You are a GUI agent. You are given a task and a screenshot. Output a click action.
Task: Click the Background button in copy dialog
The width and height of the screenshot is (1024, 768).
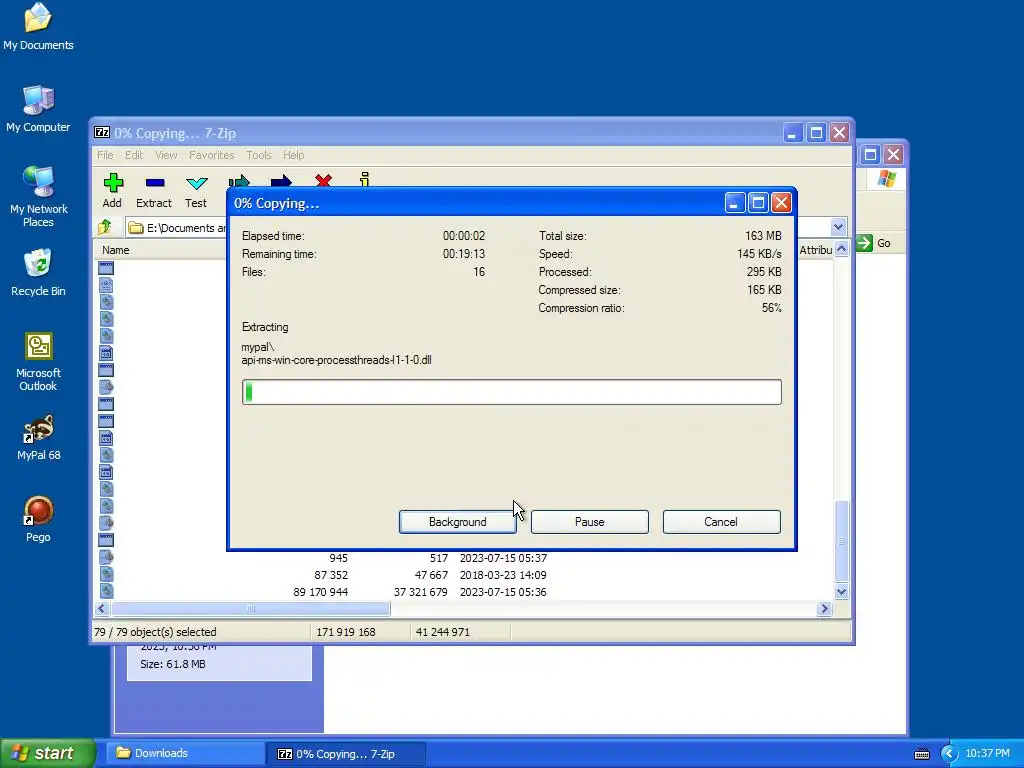coord(458,522)
